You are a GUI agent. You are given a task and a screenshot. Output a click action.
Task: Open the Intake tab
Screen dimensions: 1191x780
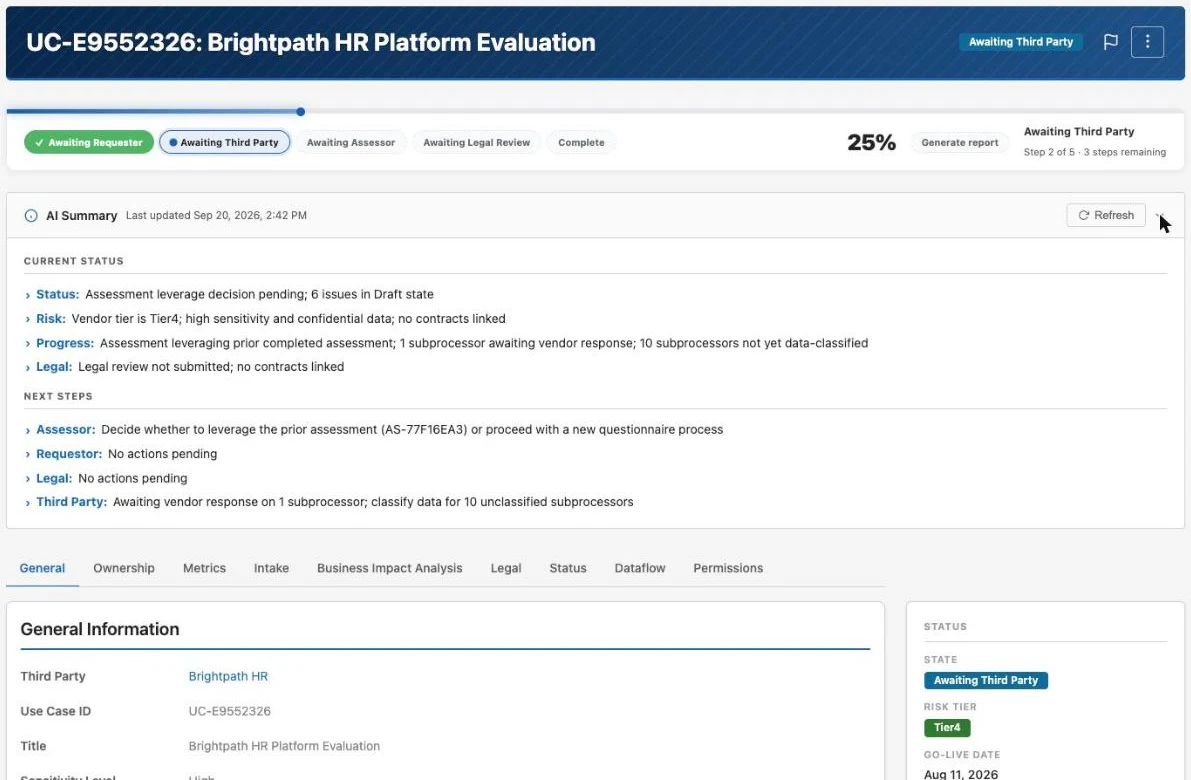[271, 568]
